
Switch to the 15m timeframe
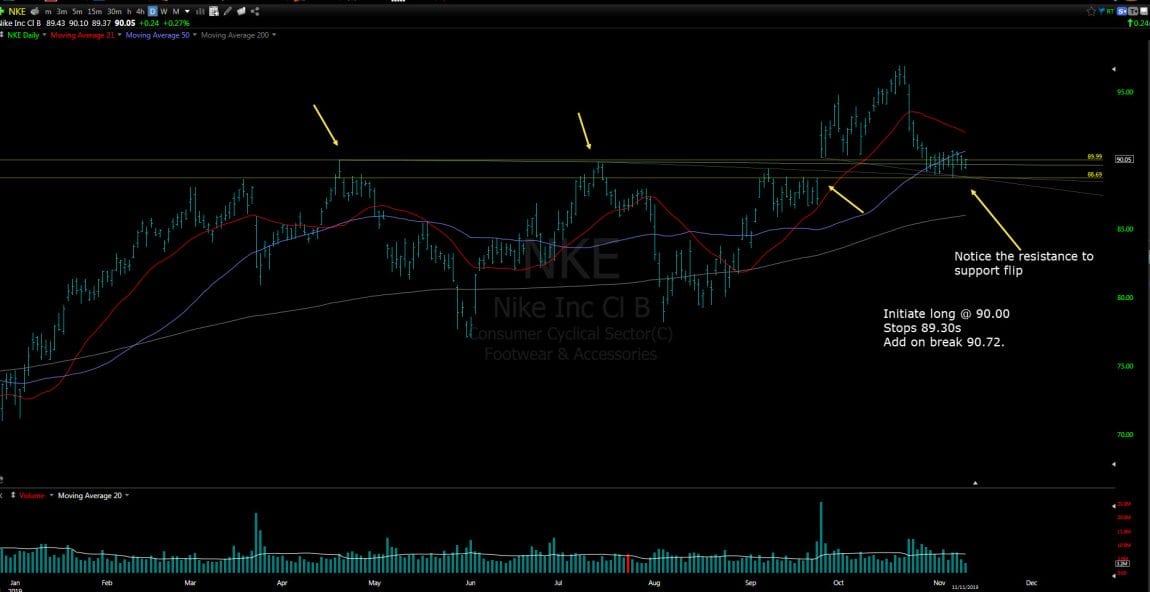(95, 12)
